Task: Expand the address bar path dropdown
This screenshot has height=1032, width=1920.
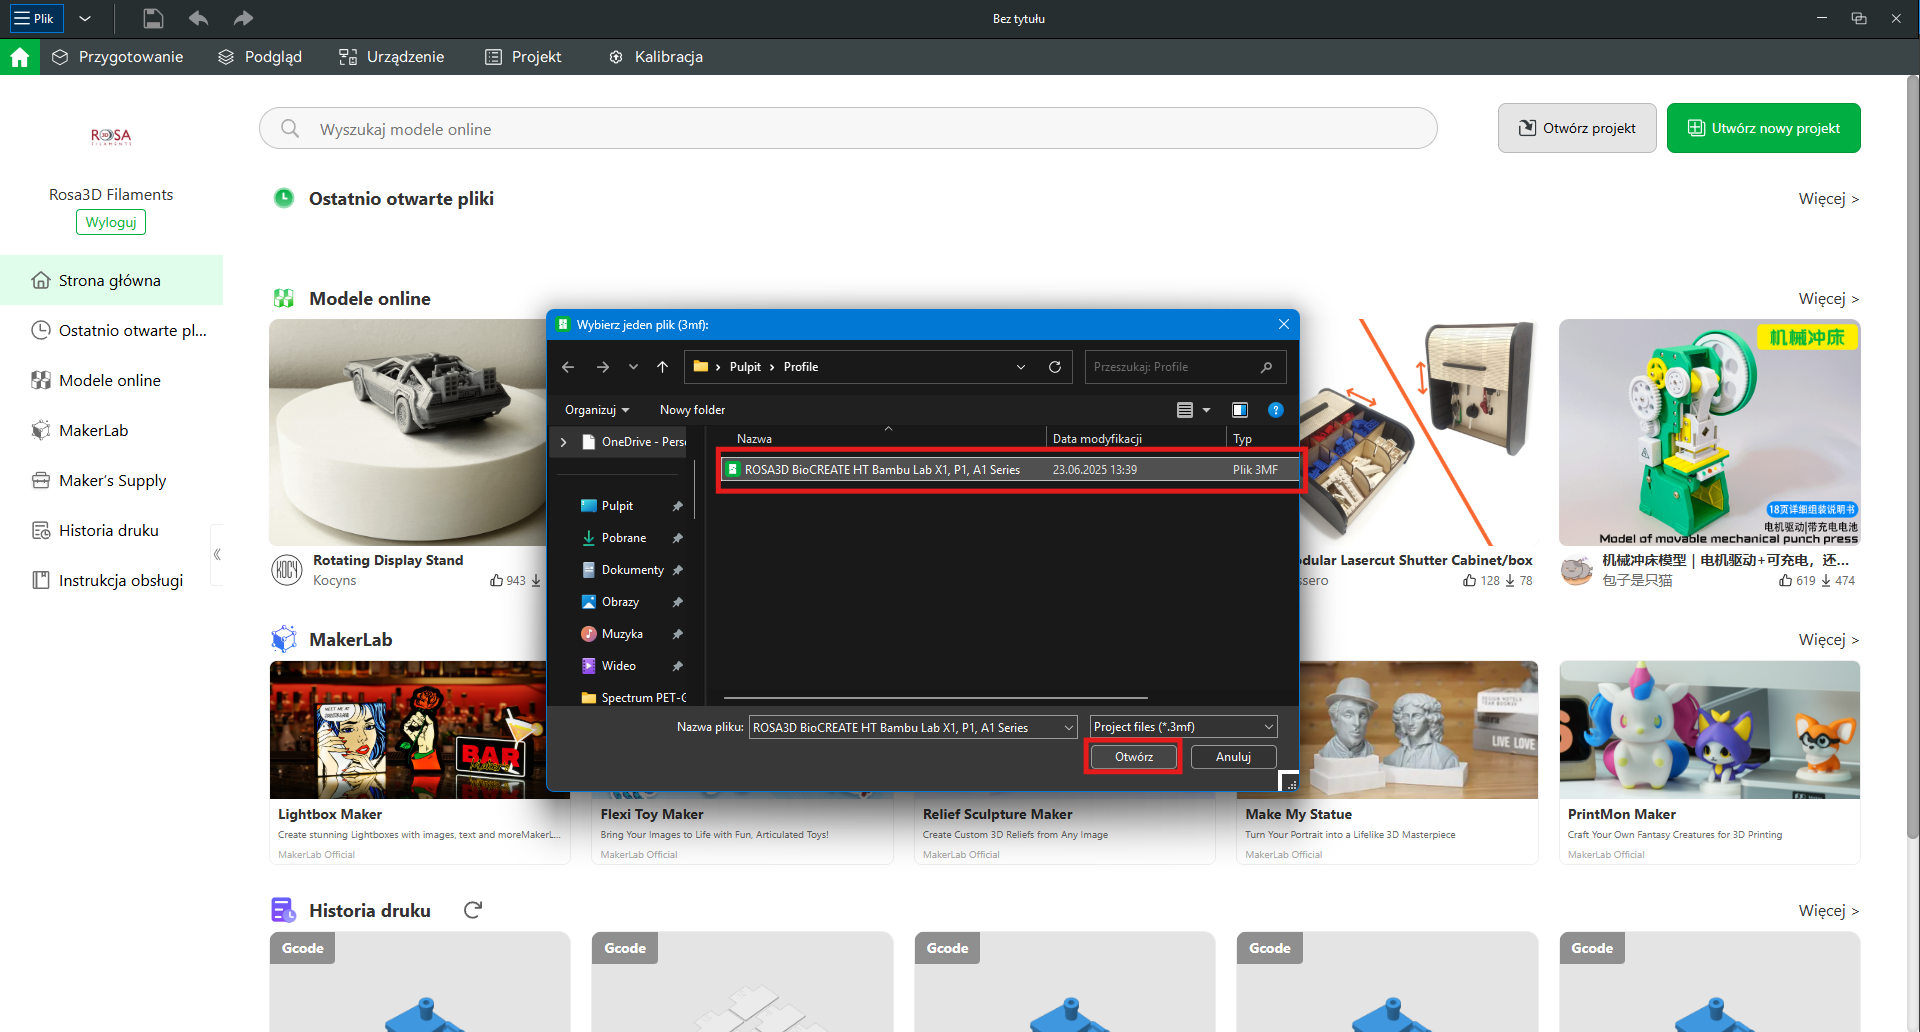Action: (1021, 367)
